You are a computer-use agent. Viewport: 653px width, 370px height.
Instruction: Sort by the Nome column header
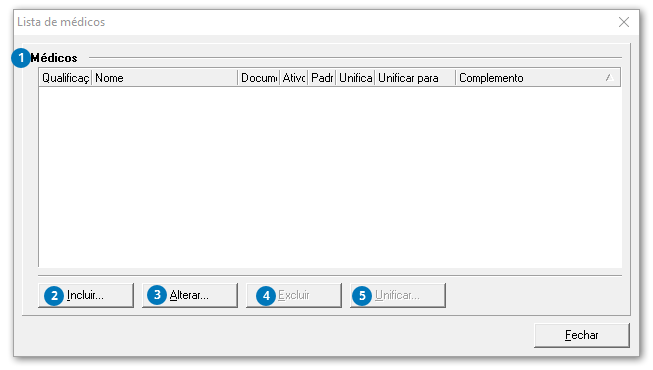(164, 78)
